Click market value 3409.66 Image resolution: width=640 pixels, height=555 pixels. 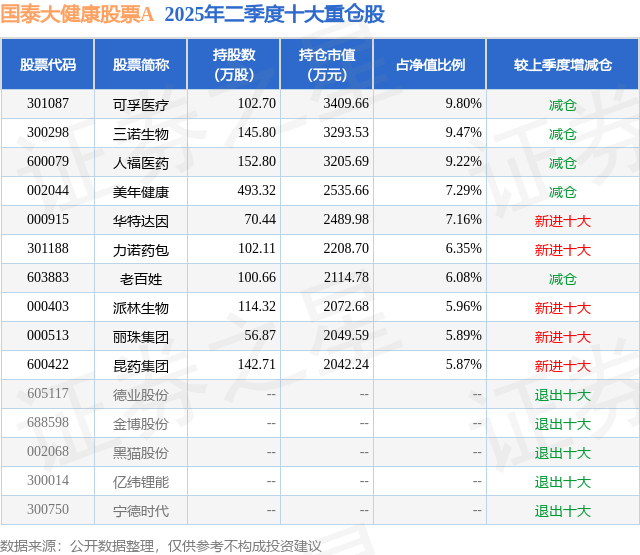[x=346, y=104]
